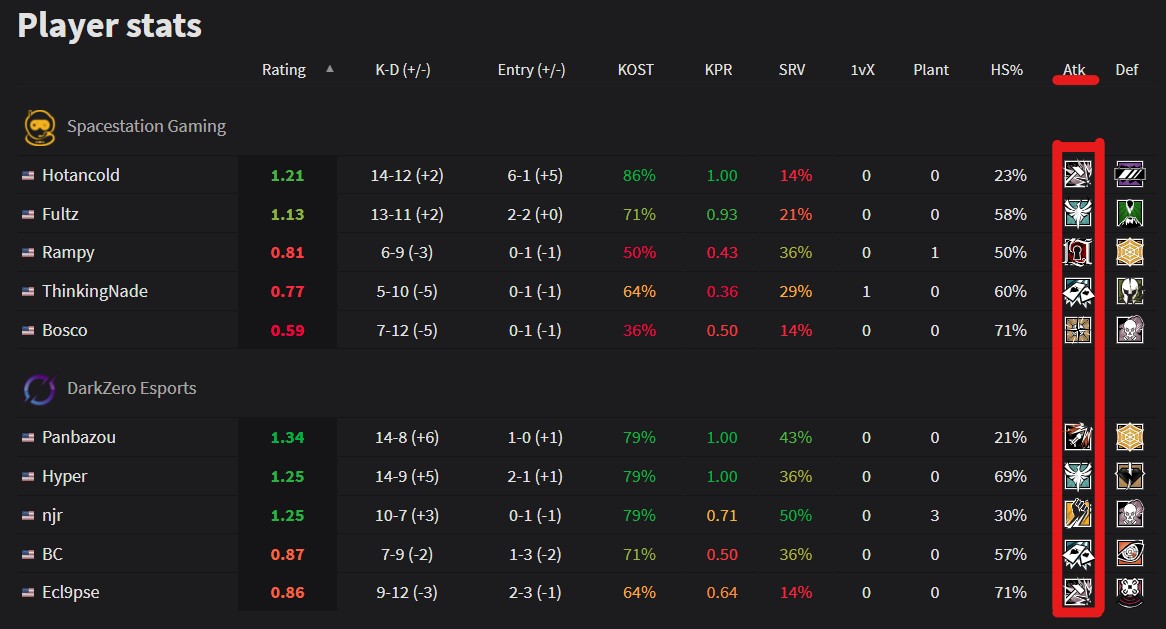Sort by the Entry (+/-) column header
Image resolution: width=1166 pixels, height=629 pixels.
tap(531, 70)
